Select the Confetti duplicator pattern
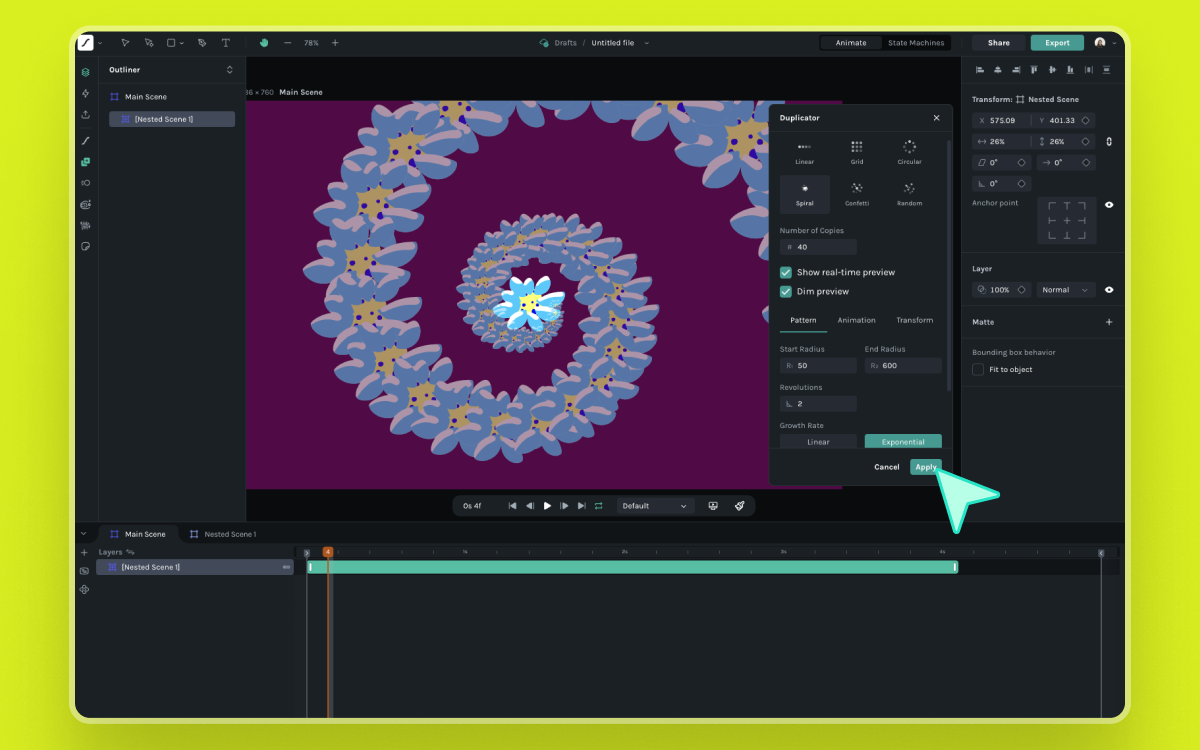 (x=857, y=194)
